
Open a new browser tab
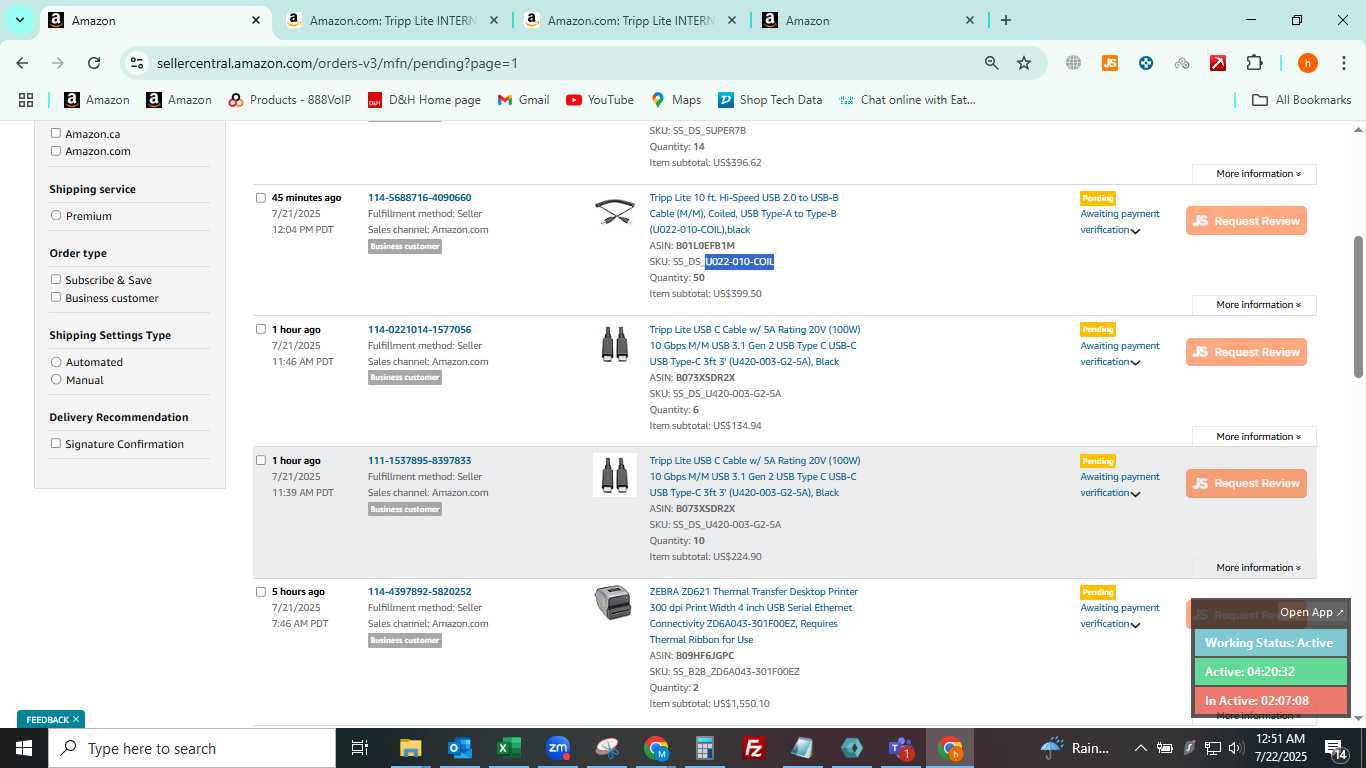pyautogui.click(x=1005, y=20)
